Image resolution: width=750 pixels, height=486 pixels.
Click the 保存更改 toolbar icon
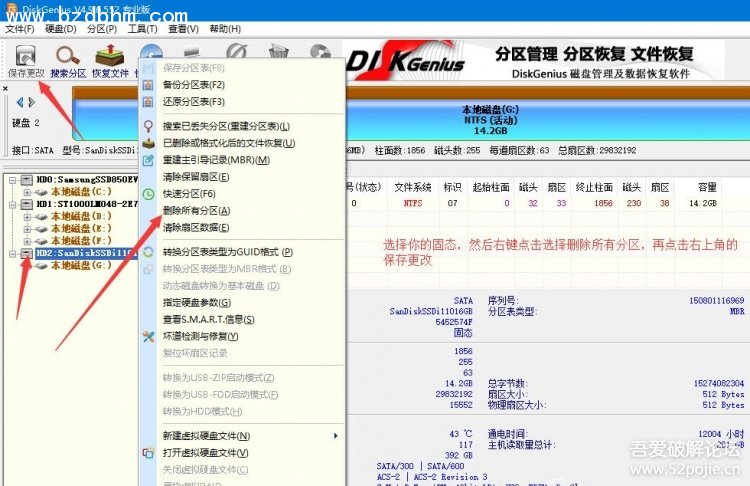25,56
